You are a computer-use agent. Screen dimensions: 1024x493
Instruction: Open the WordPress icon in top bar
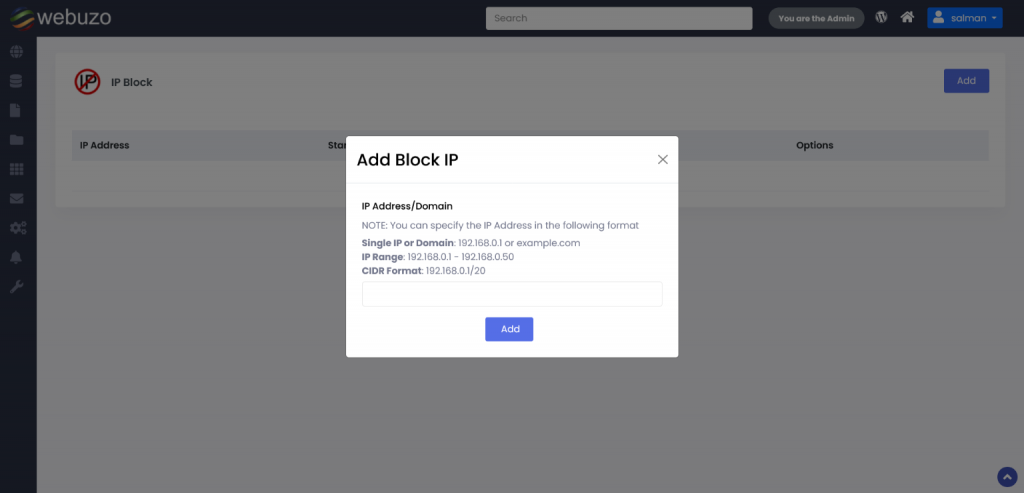click(881, 17)
